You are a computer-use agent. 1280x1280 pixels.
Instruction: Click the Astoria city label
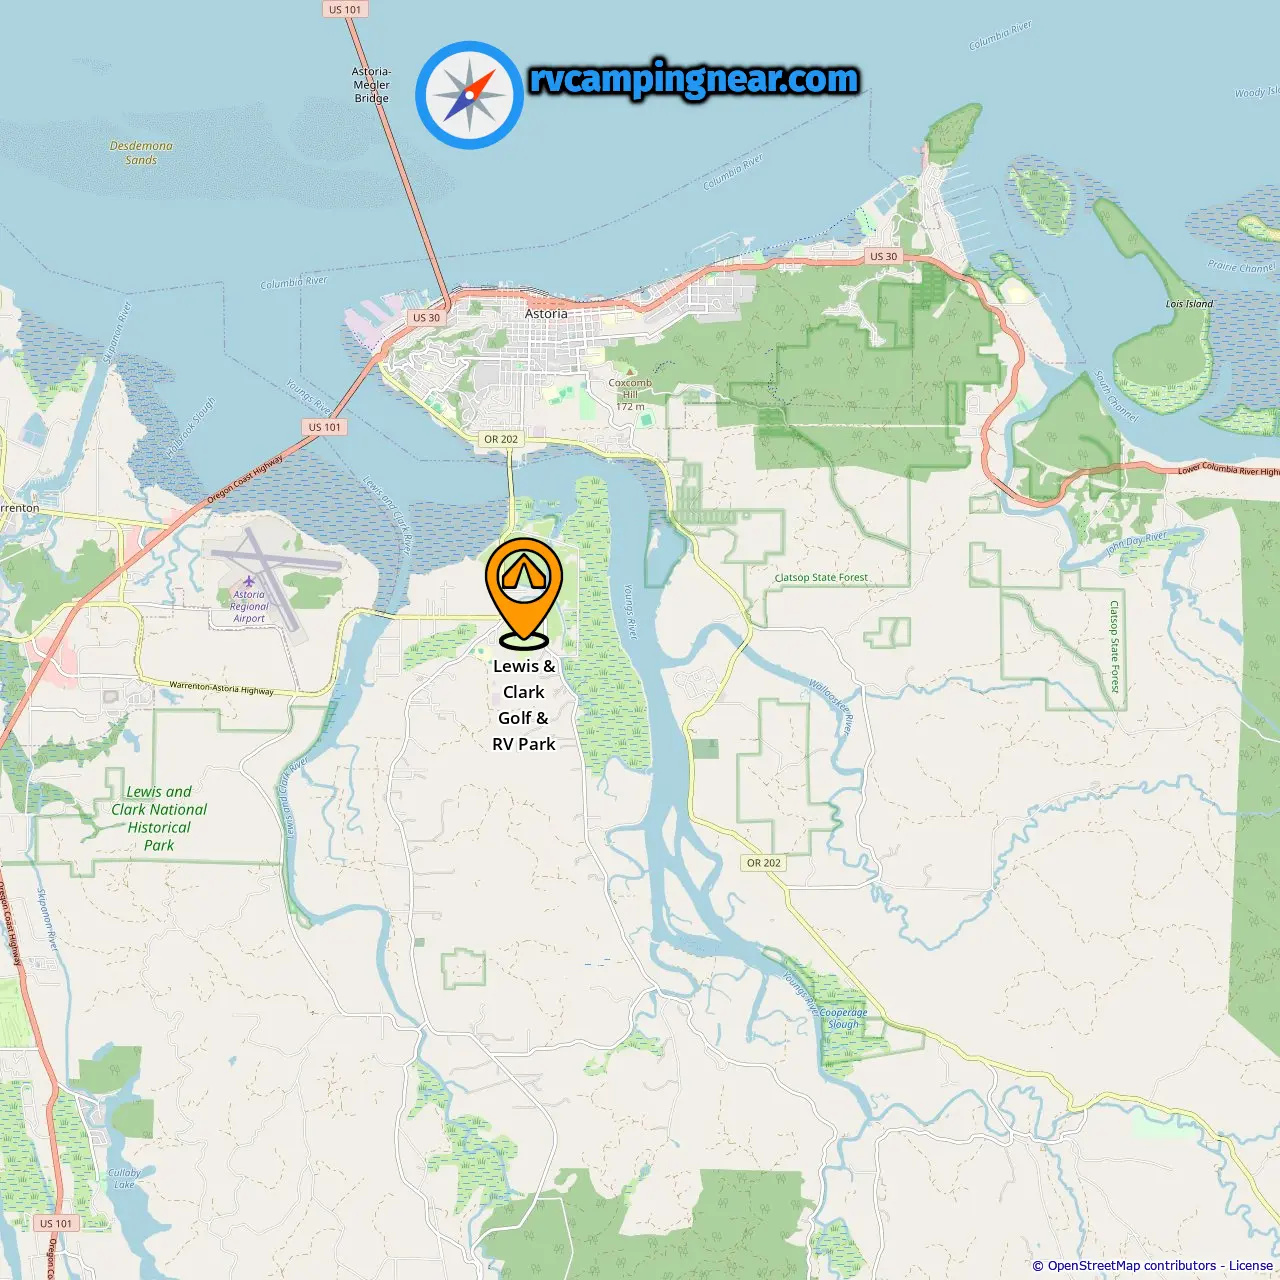546,313
